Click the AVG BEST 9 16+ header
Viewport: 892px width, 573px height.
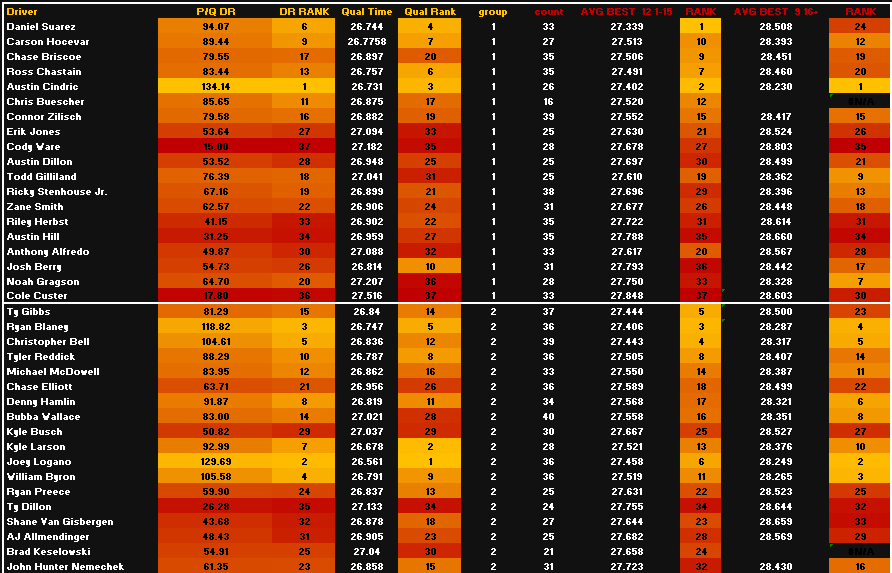[x=775, y=11]
